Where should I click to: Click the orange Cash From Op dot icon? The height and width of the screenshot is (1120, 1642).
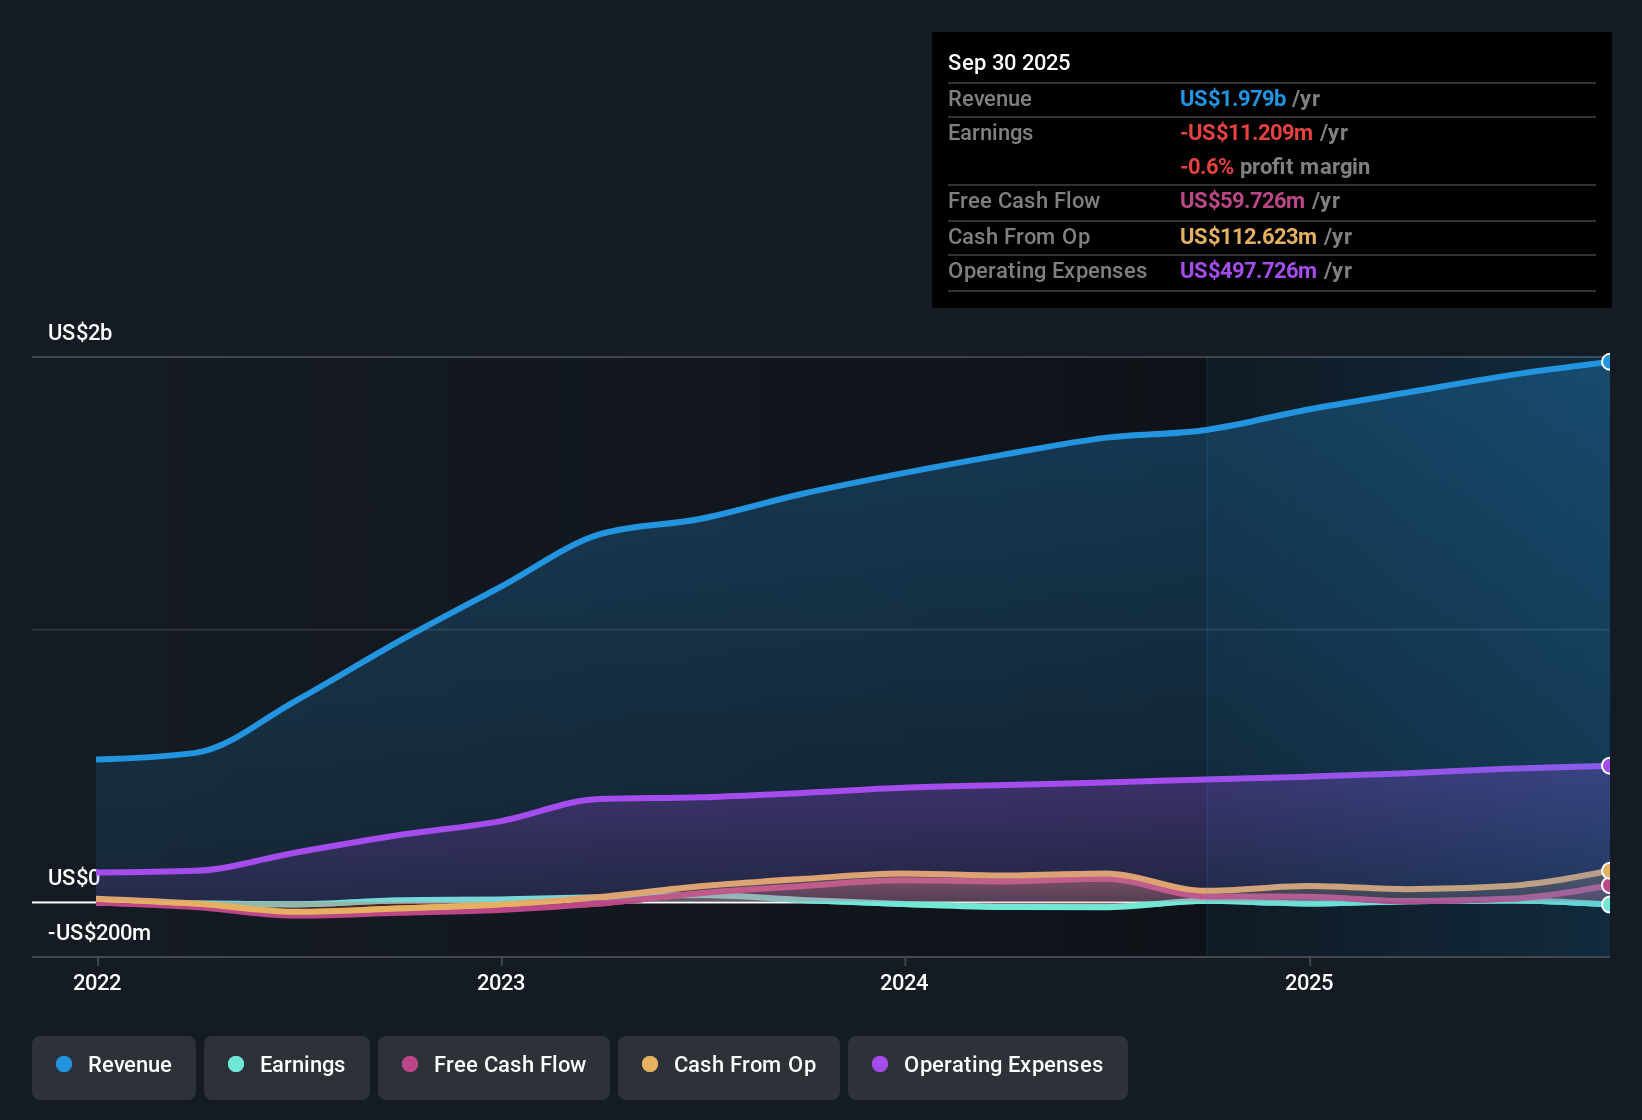(650, 1065)
